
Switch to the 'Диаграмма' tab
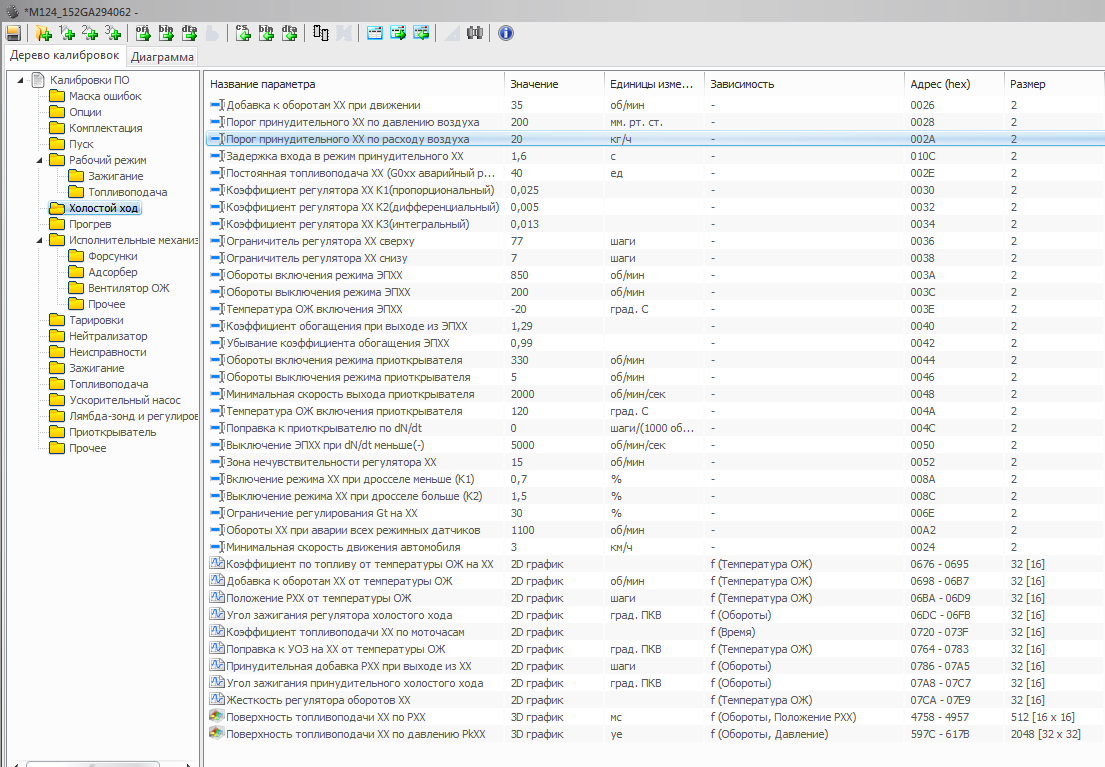[163, 57]
